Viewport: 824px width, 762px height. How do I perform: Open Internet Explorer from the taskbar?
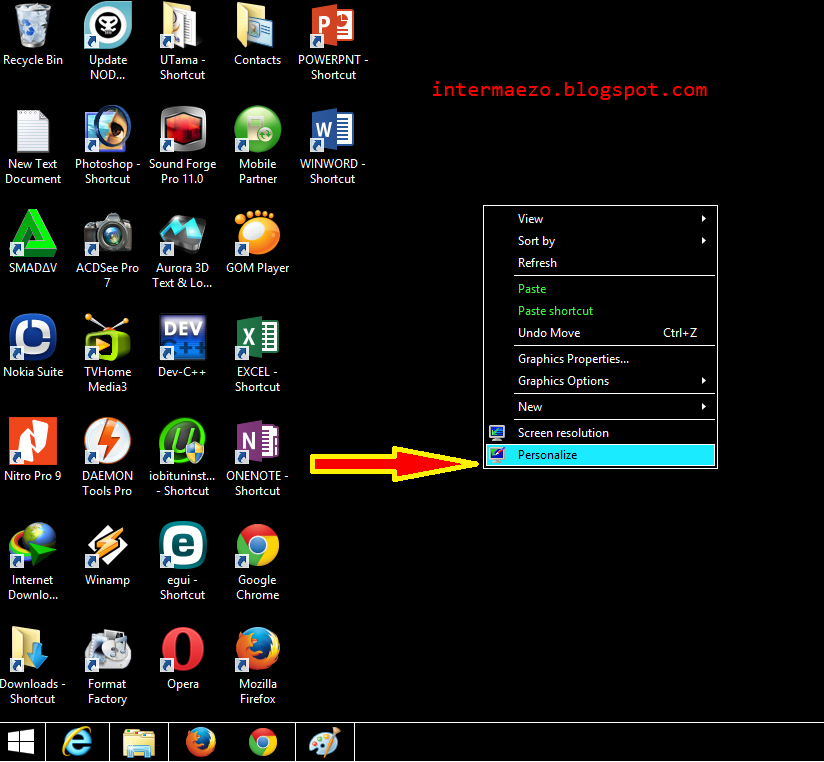[x=78, y=741]
